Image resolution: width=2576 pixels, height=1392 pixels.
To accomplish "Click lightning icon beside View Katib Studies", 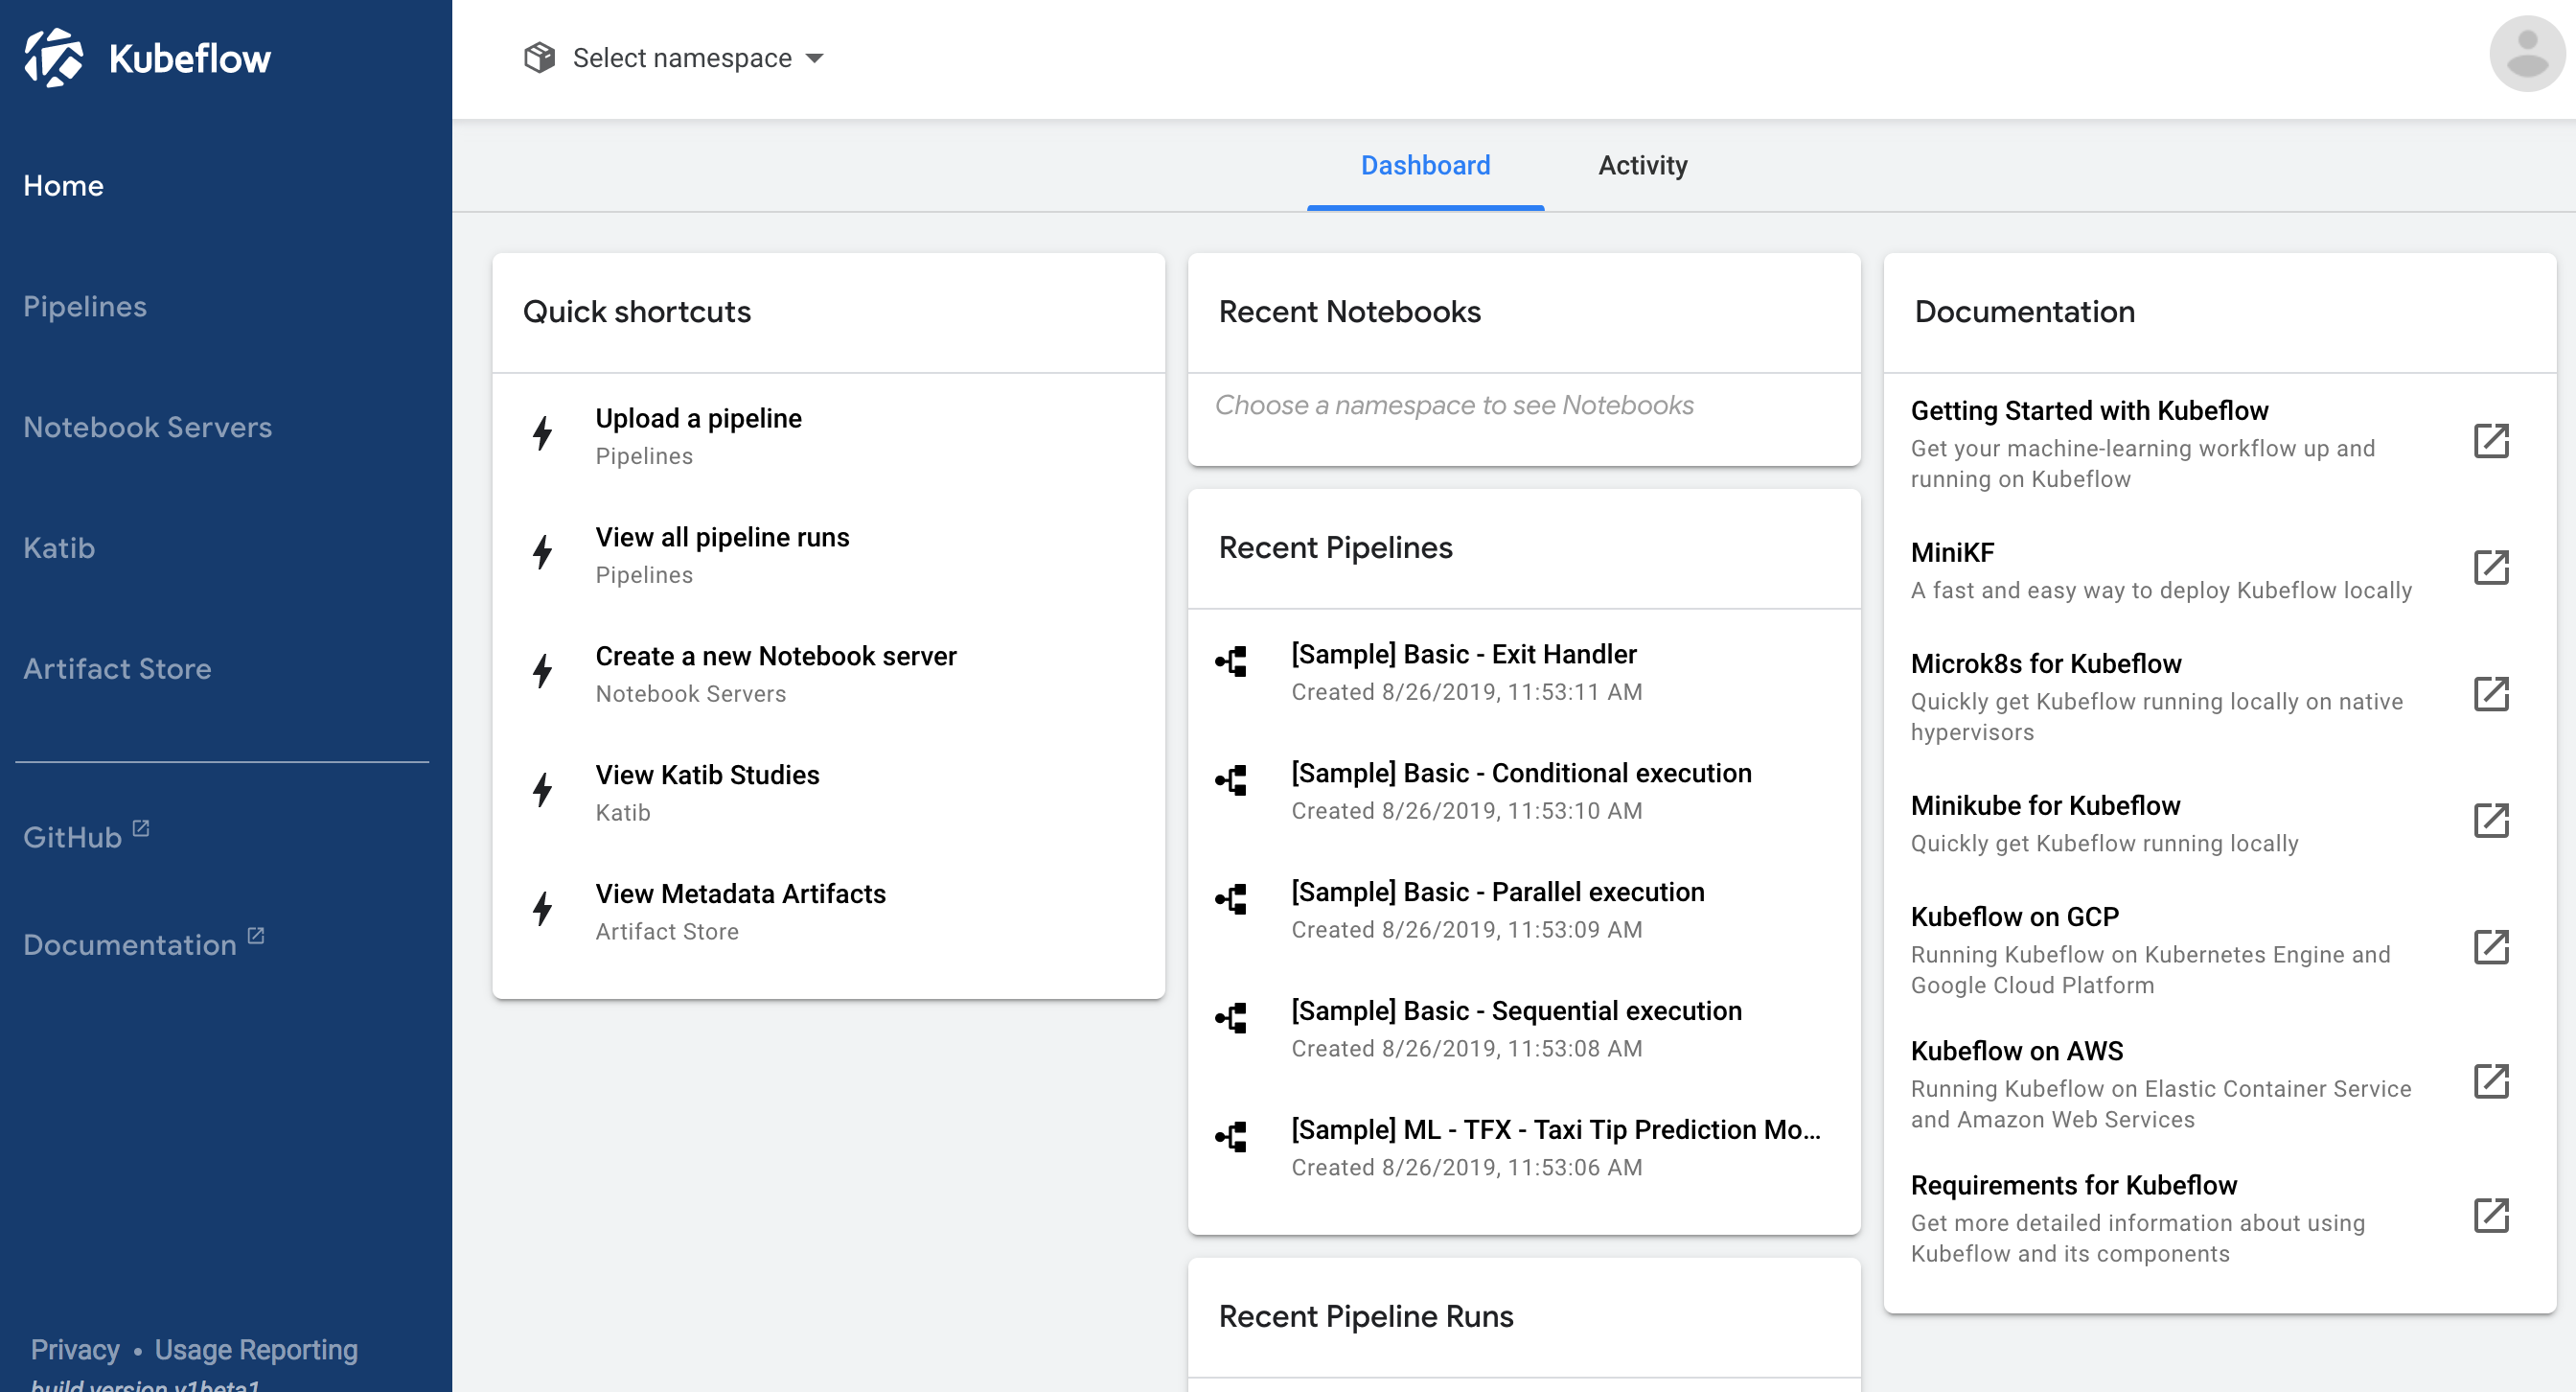I will point(543,790).
